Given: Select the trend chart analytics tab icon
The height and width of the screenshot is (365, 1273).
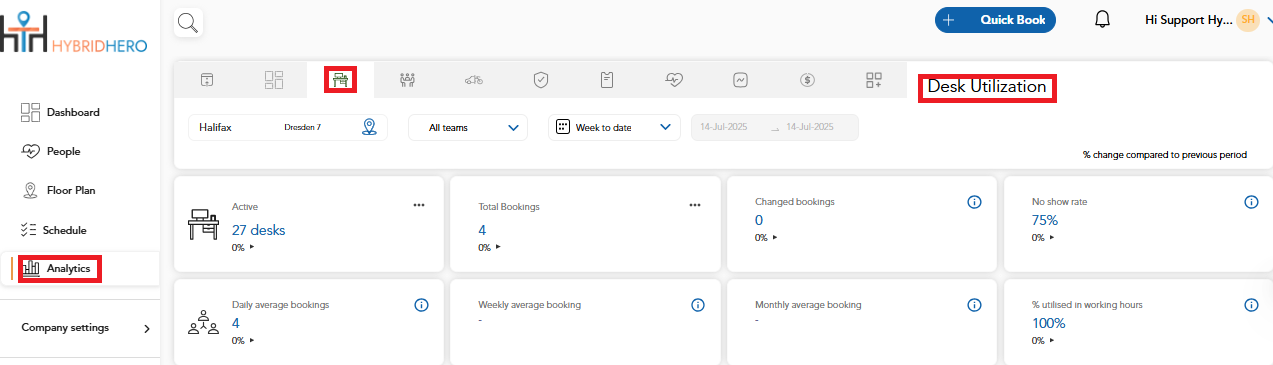Looking at the screenshot, I should point(741,80).
